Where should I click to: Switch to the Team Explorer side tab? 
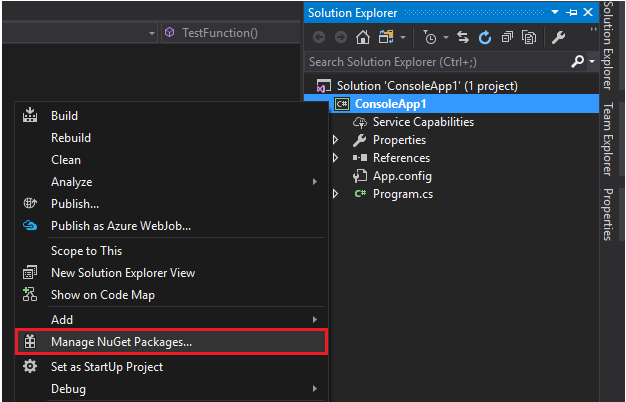pos(607,137)
